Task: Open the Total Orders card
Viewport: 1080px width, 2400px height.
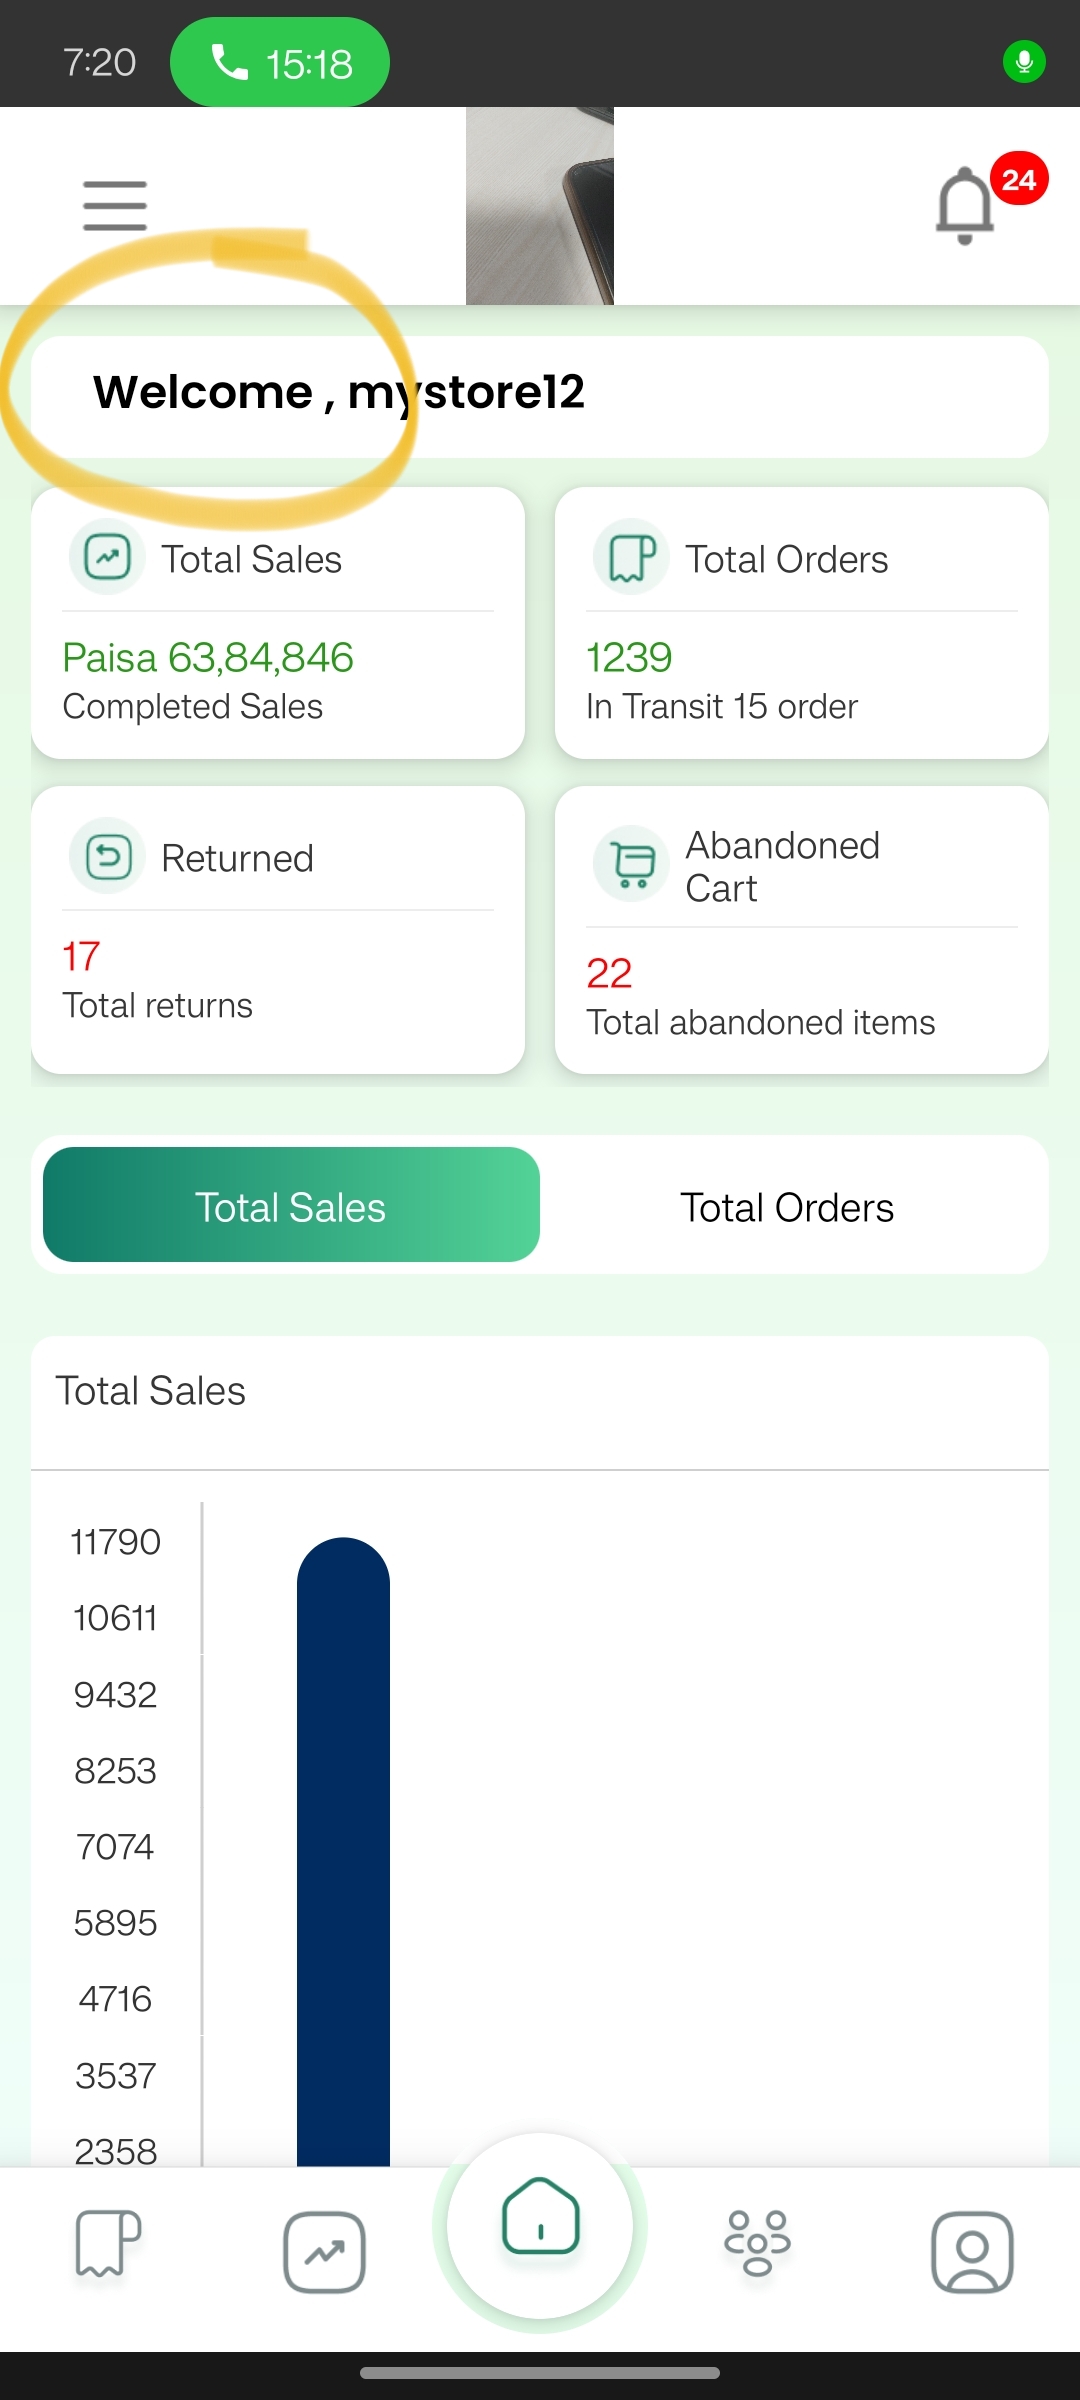Action: click(x=802, y=623)
